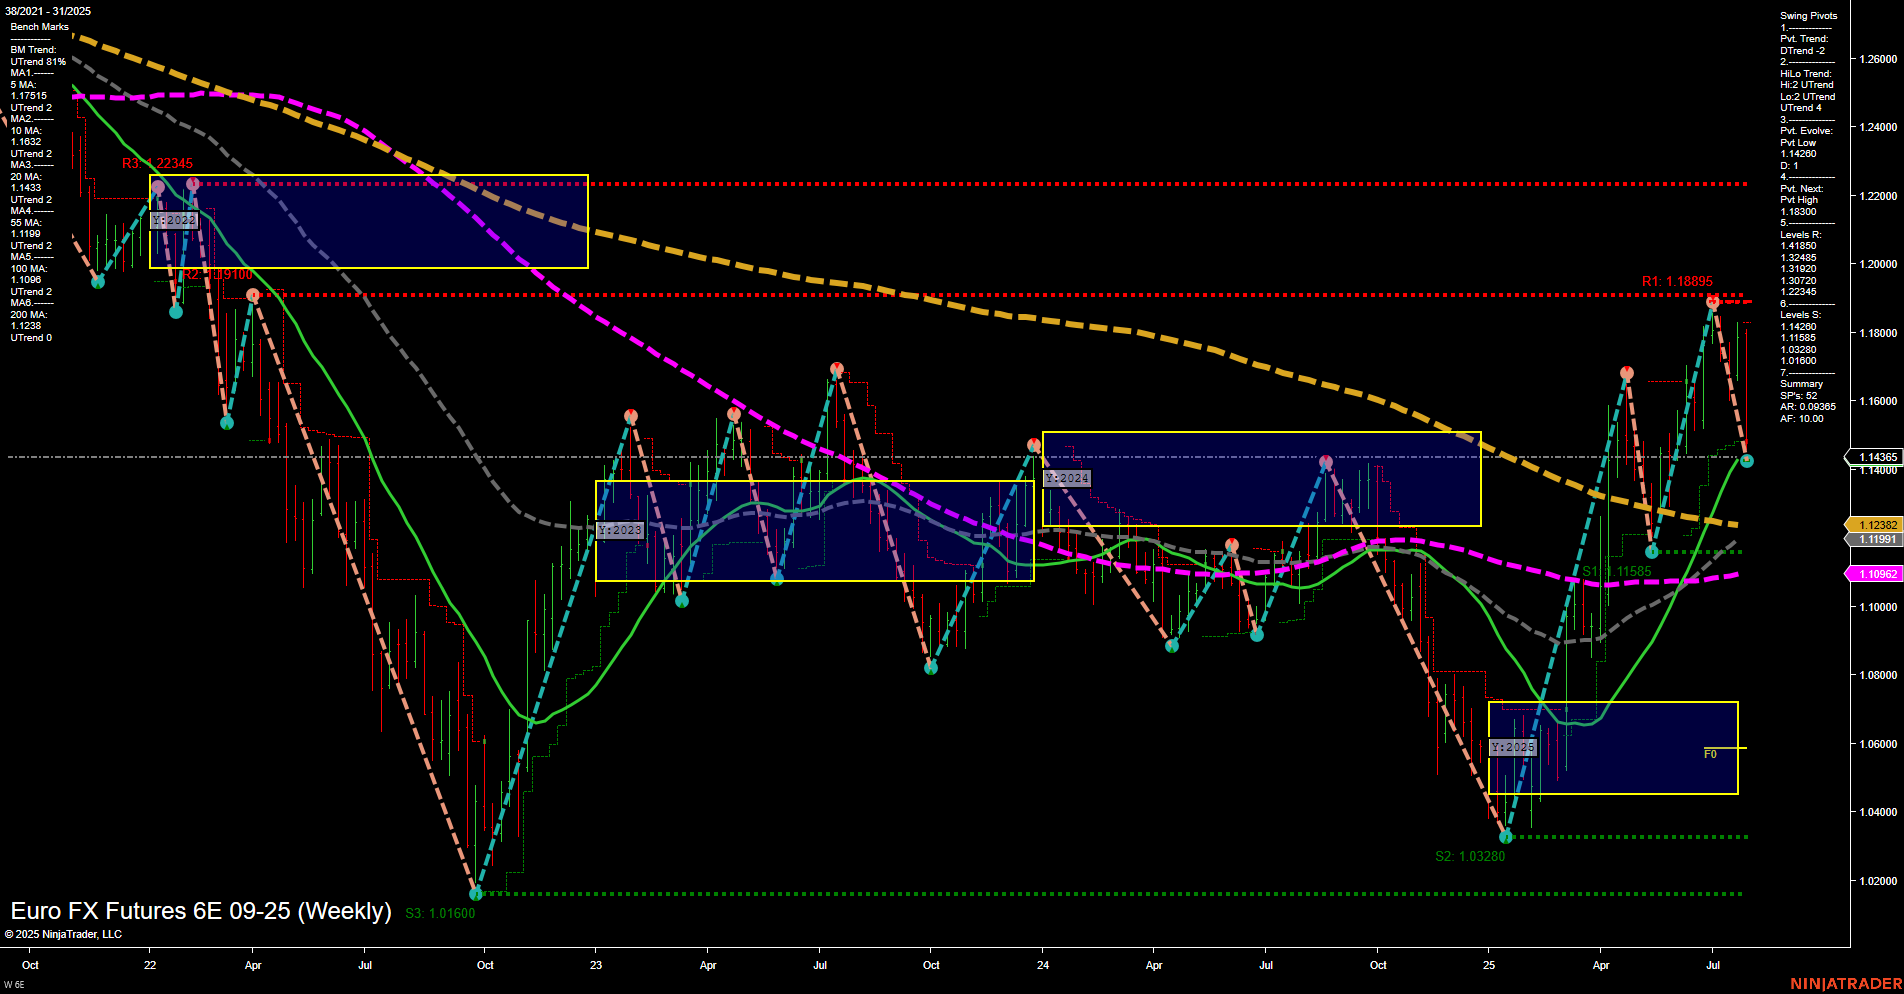1904x994 pixels.
Task: Click the 1.26000 price axis label
Action: (1877, 59)
